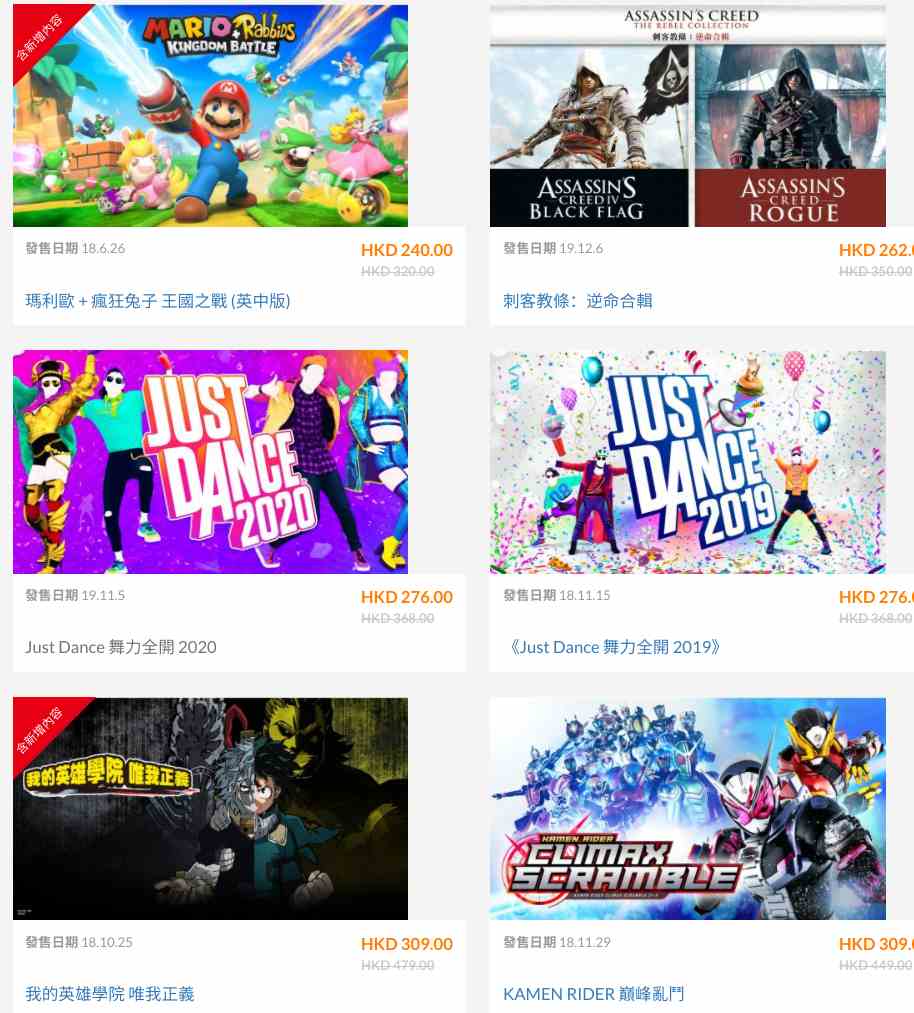Screen dimensions: 914x1013
Task: Click the red ribbon badge on Mario + Rabbids
Action: [x=42, y=36]
